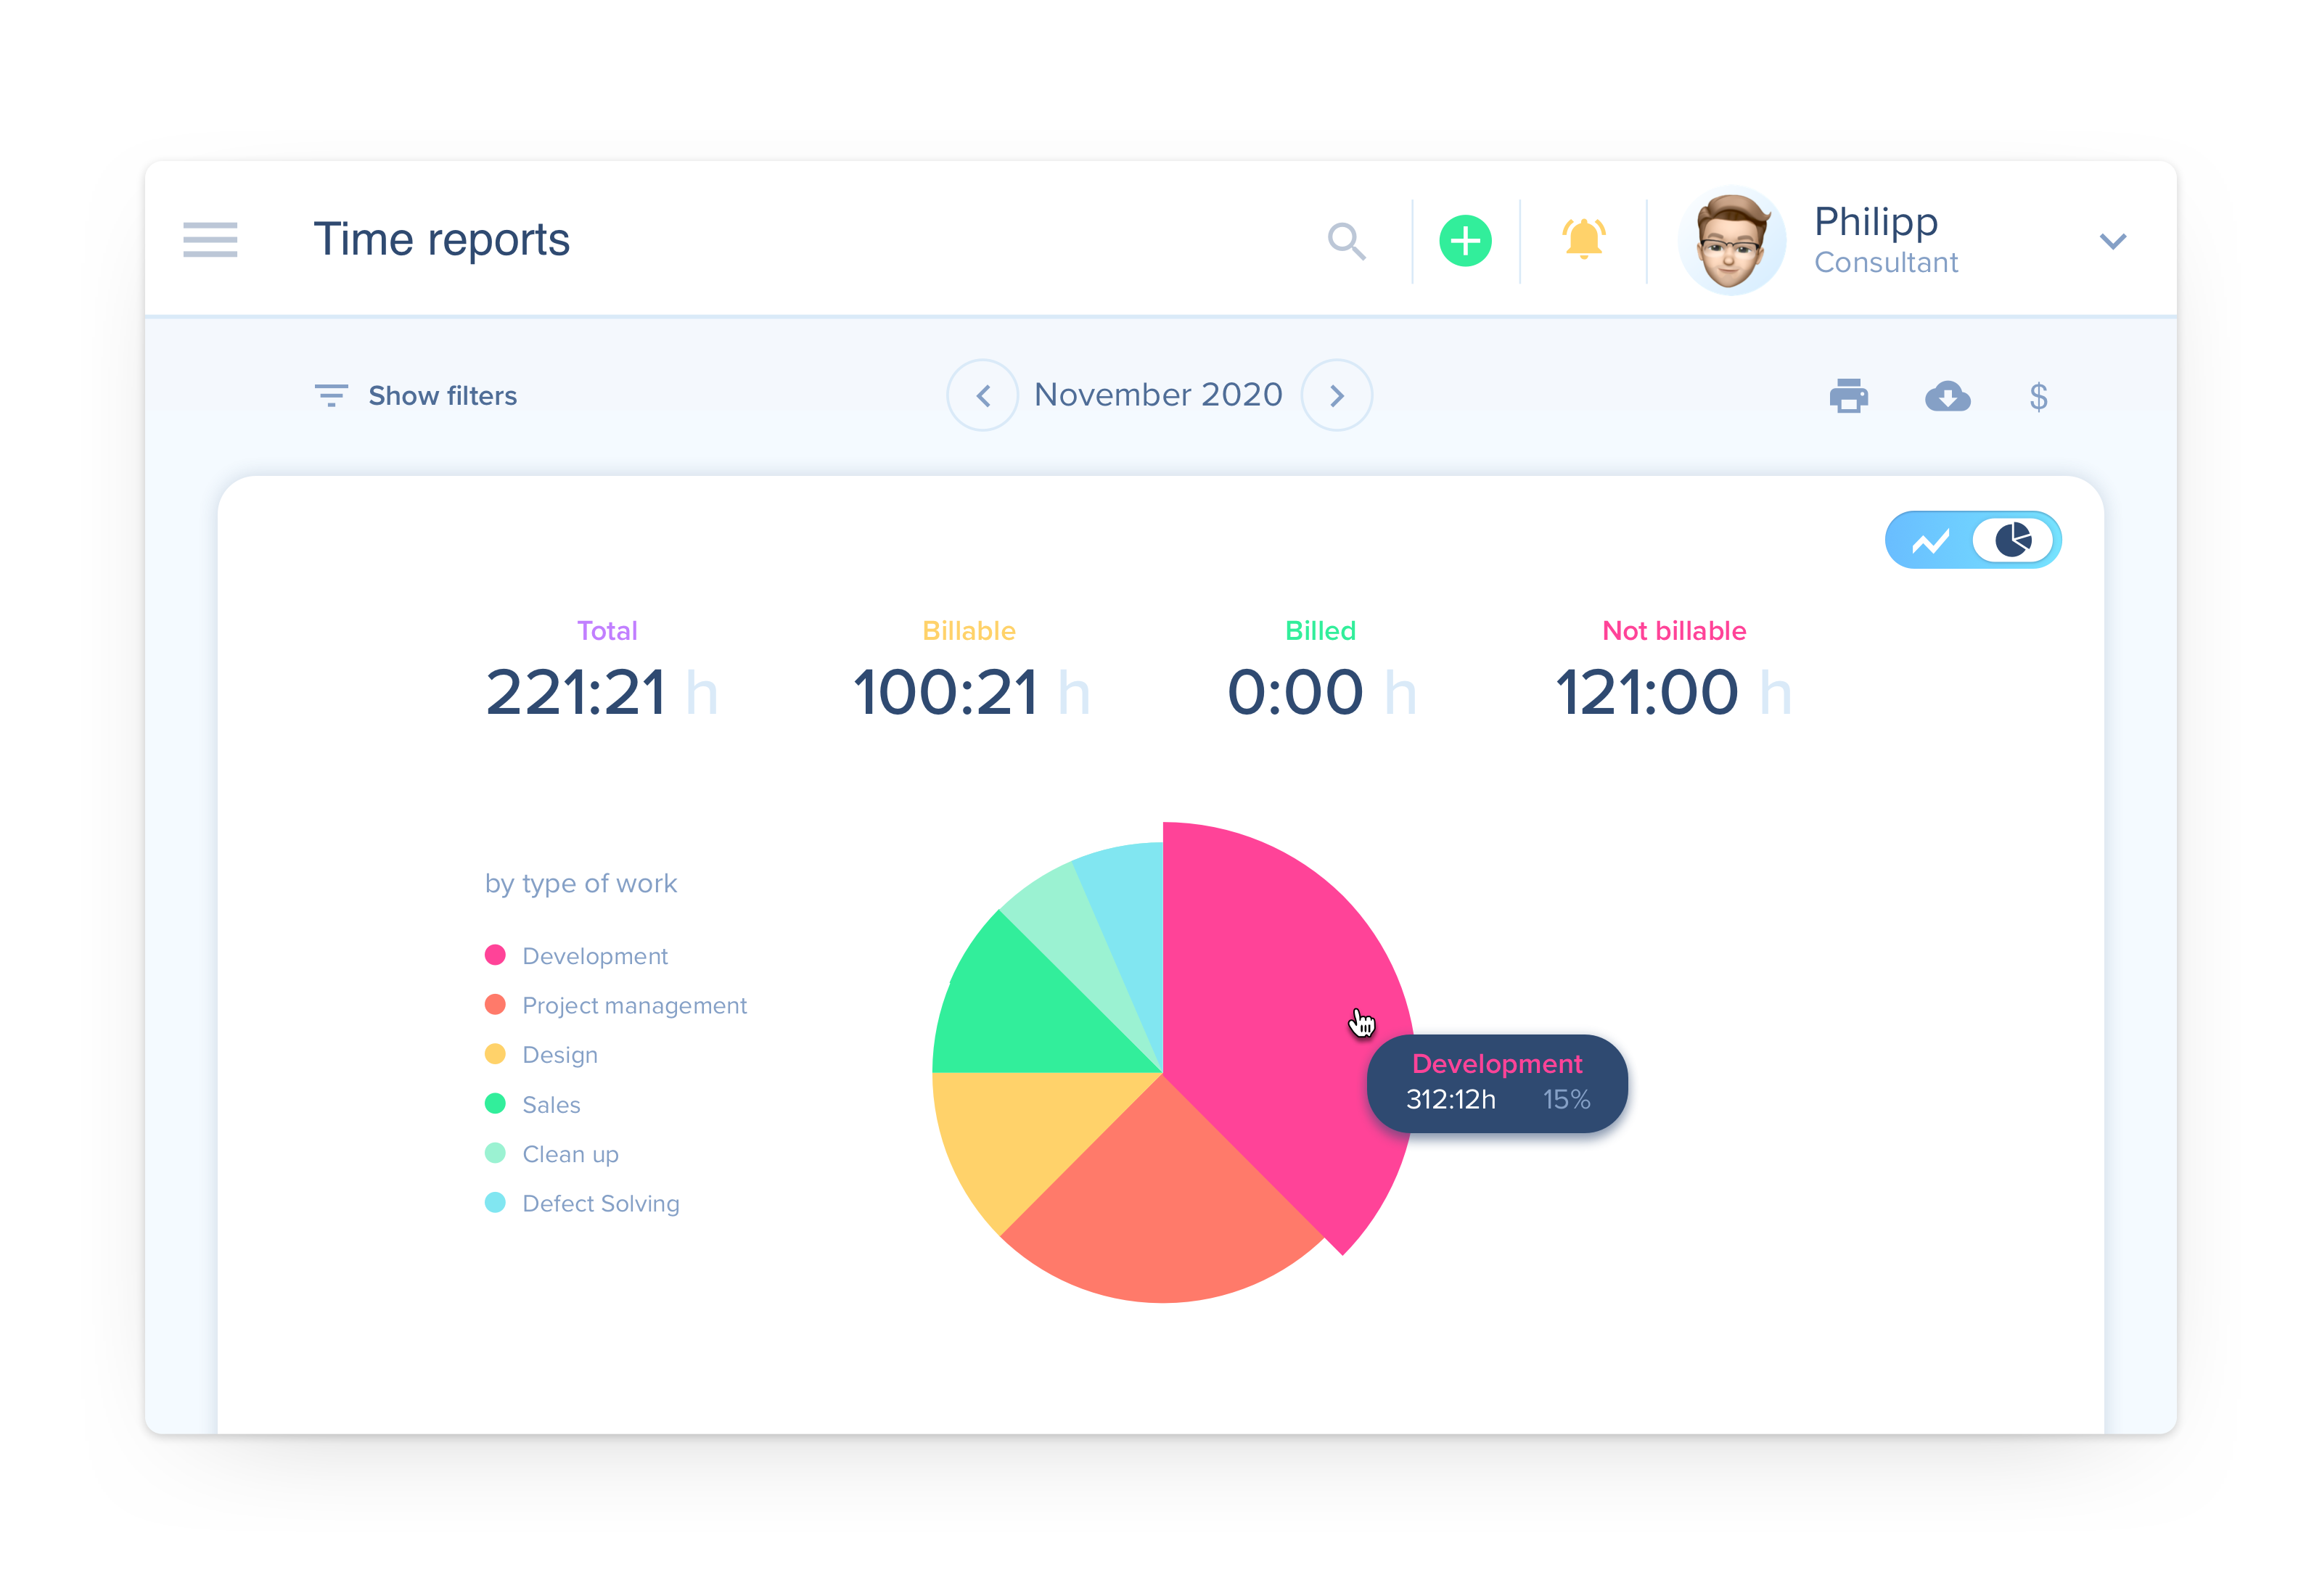
Task: Click the Billed label
Action: [1320, 631]
